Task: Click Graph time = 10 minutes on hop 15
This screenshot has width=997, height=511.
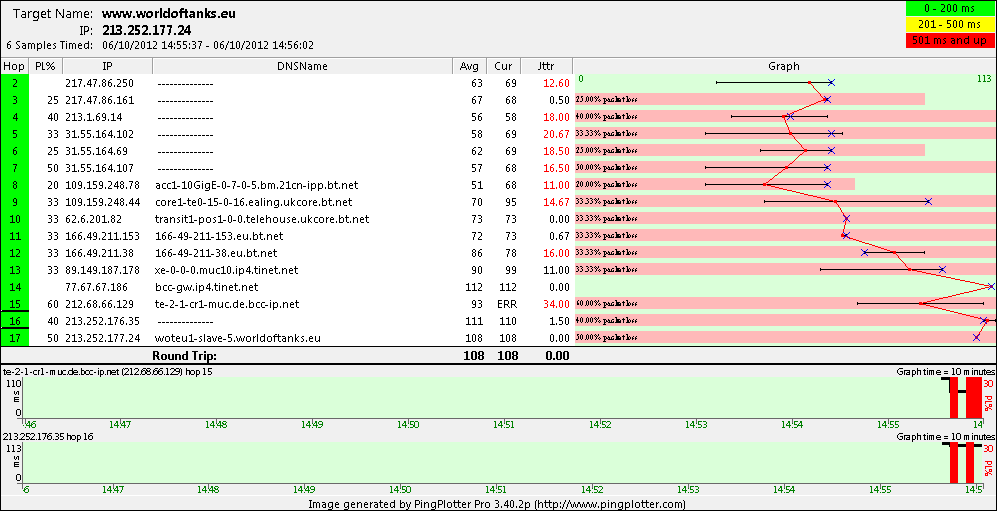Action: [945, 371]
